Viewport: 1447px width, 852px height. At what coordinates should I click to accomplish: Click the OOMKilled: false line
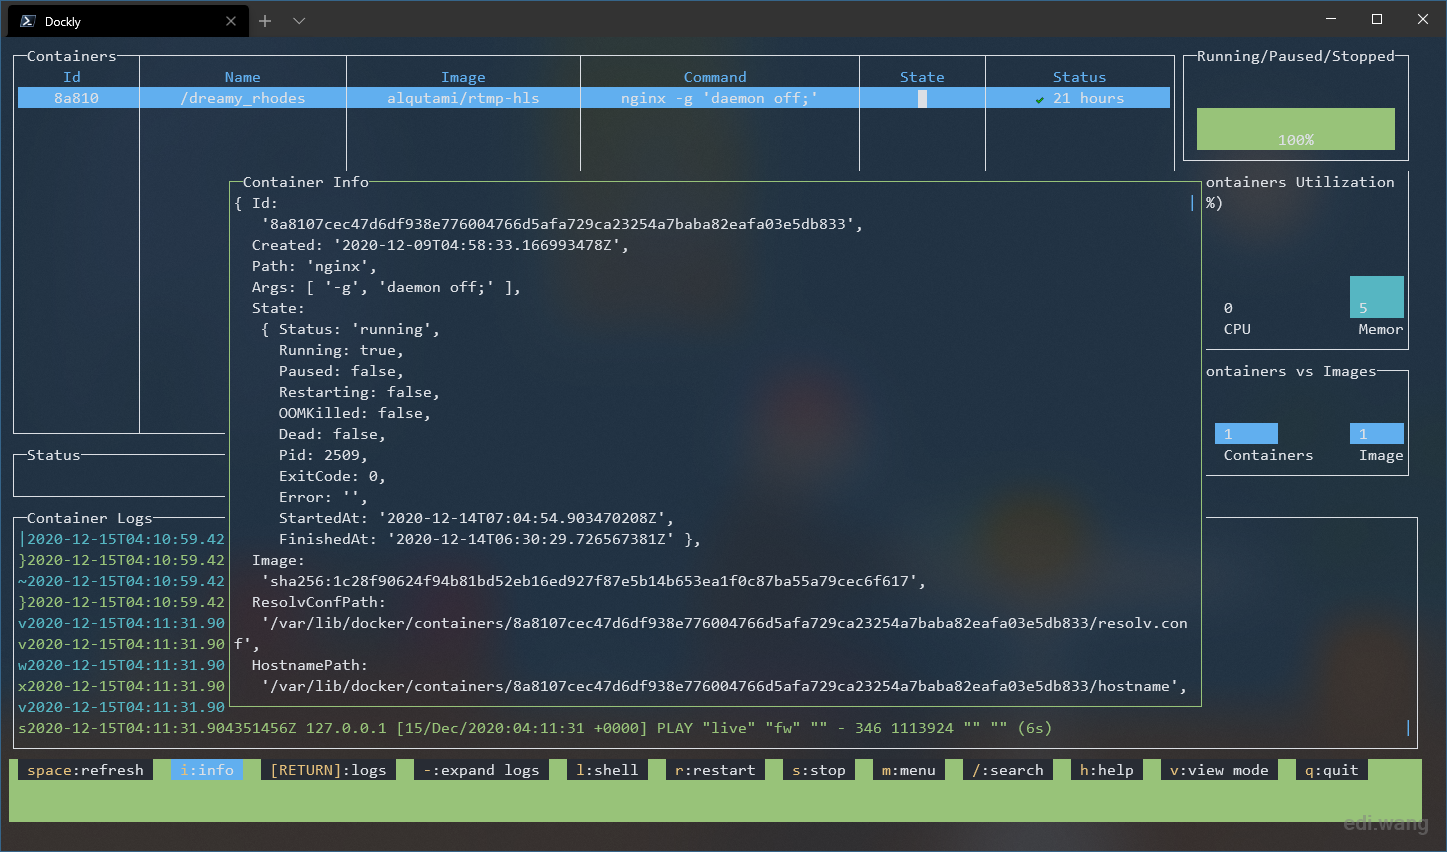354,413
